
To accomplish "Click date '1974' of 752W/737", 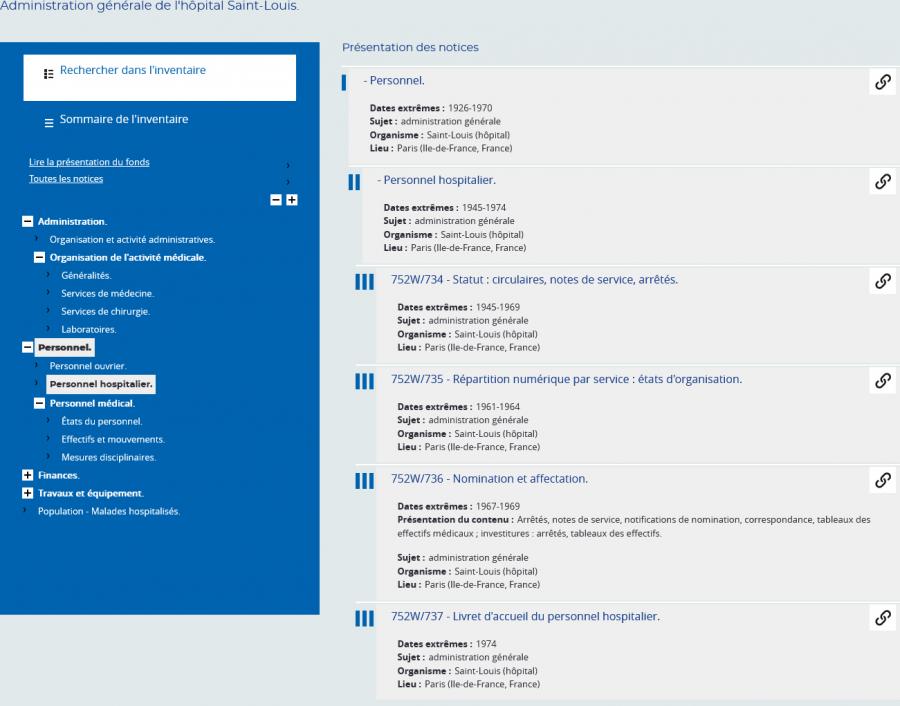I will 486,644.
